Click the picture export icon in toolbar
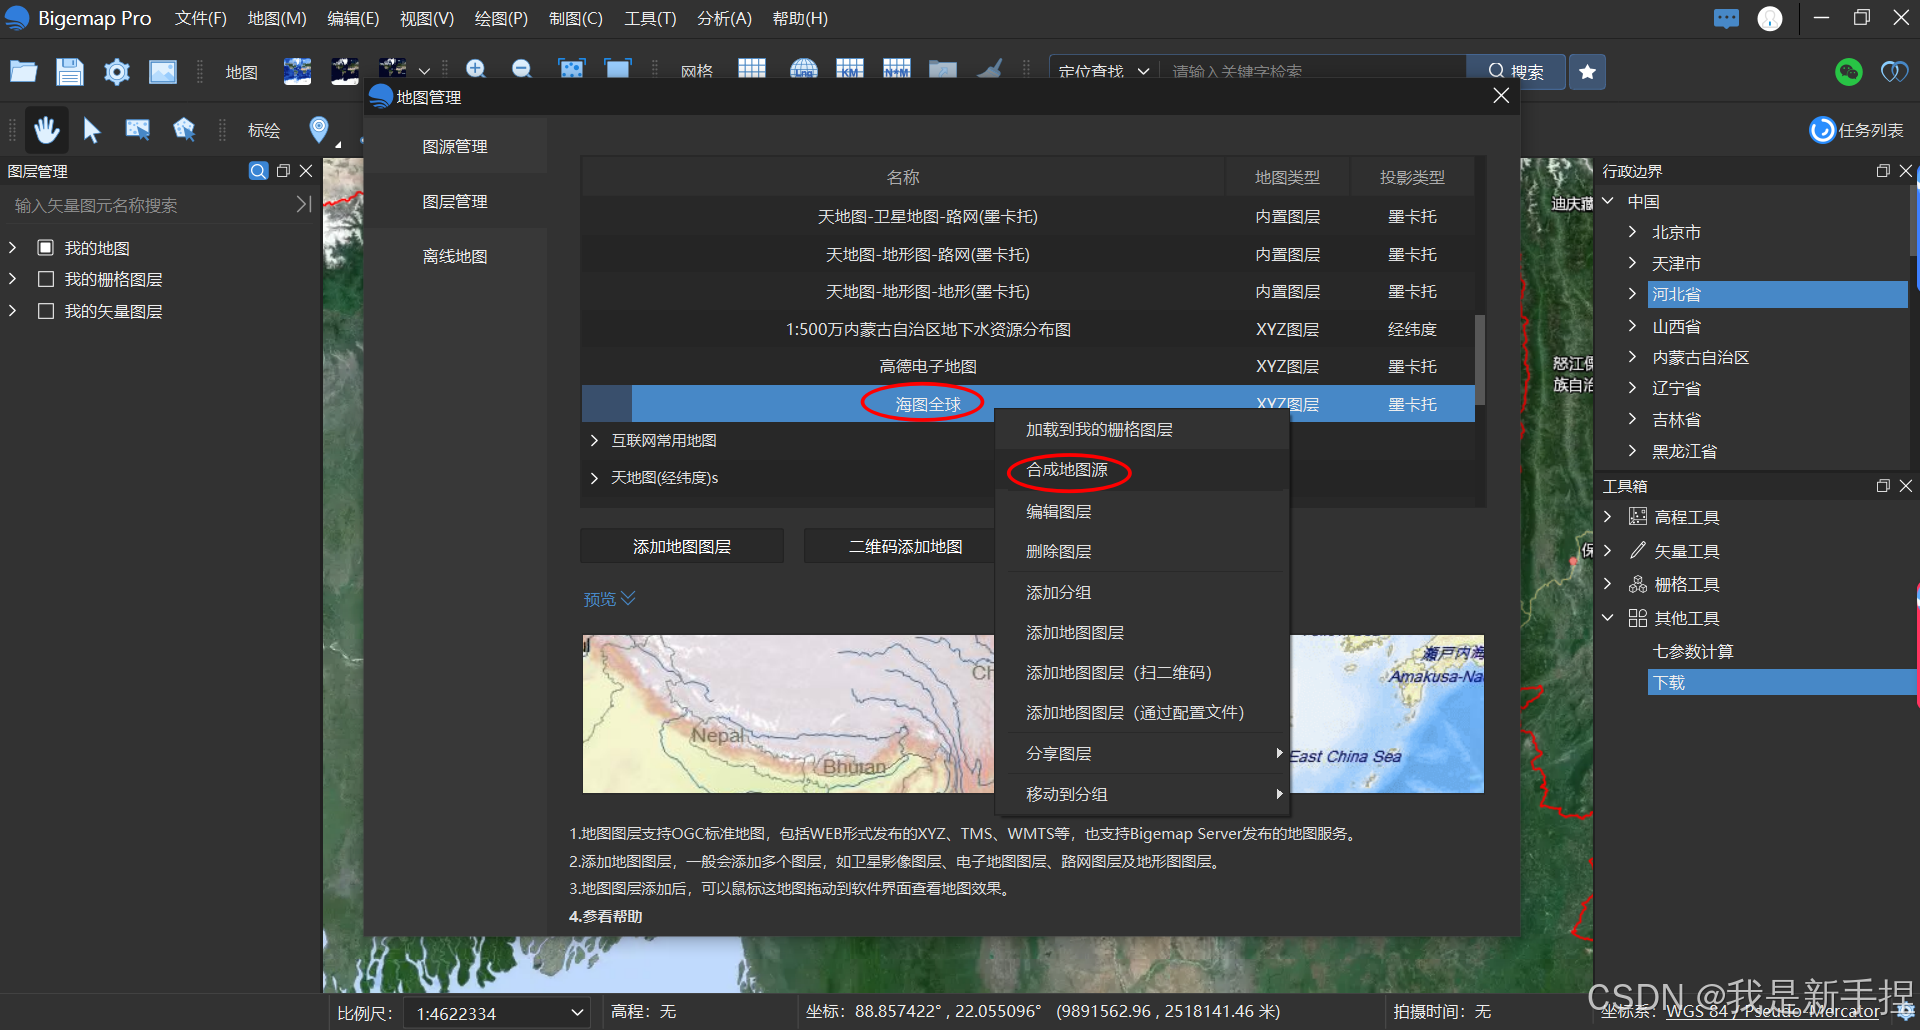1920x1030 pixels. click(163, 72)
